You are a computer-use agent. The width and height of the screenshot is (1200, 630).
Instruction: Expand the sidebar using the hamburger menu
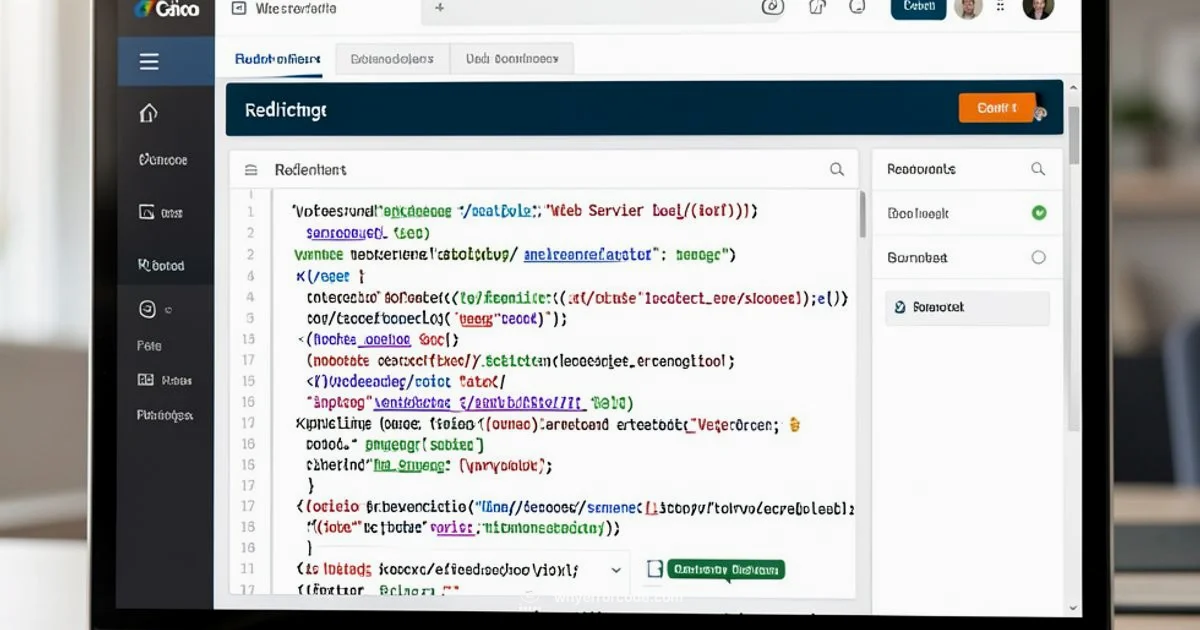pyautogui.click(x=148, y=61)
